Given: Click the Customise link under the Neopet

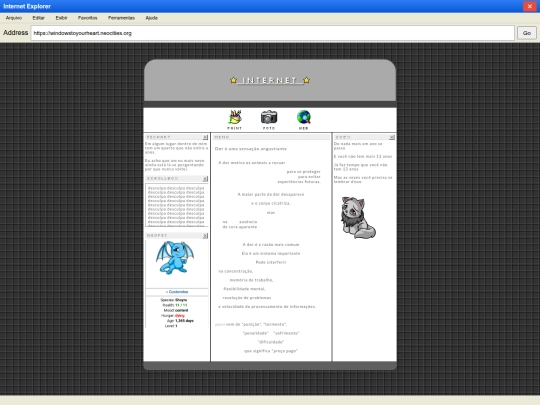Looking at the screenshot, I should tap(177, 292).
